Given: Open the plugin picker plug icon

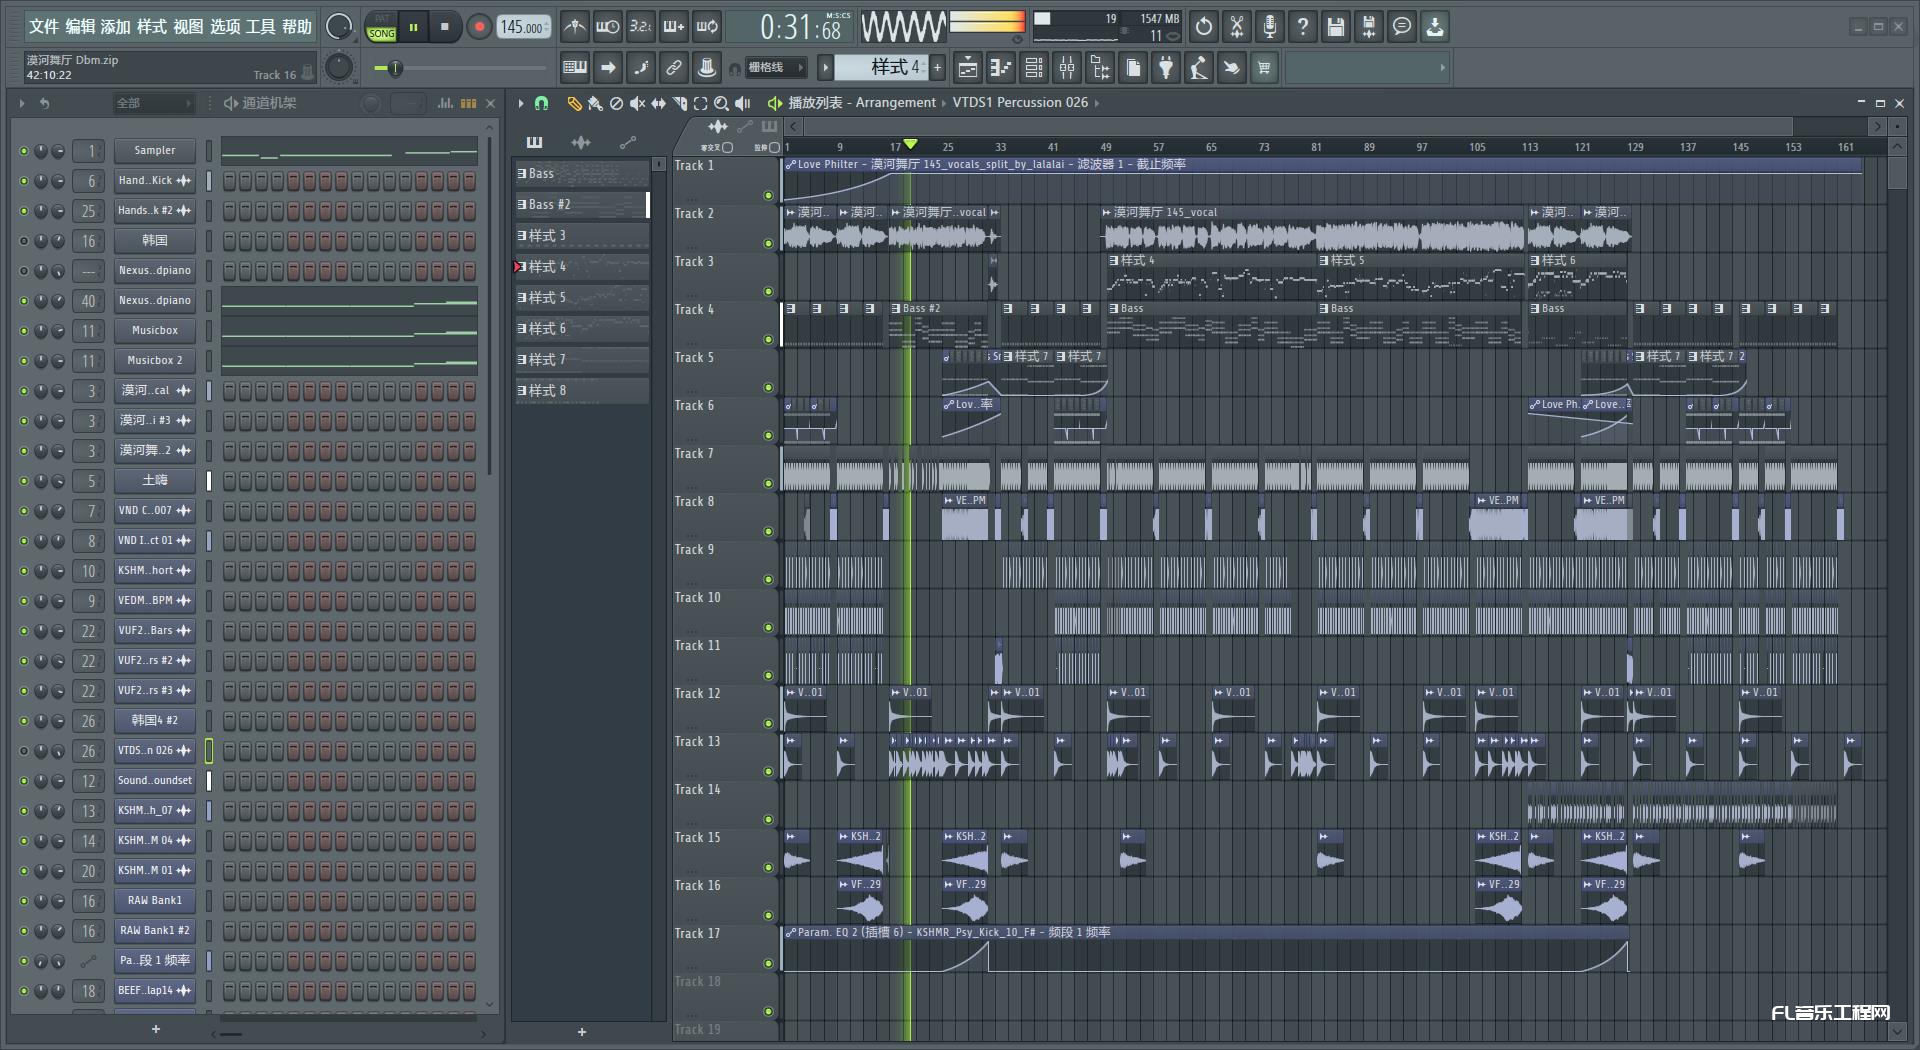Looking at the screenshot, I should click(x=1166, y=68).
